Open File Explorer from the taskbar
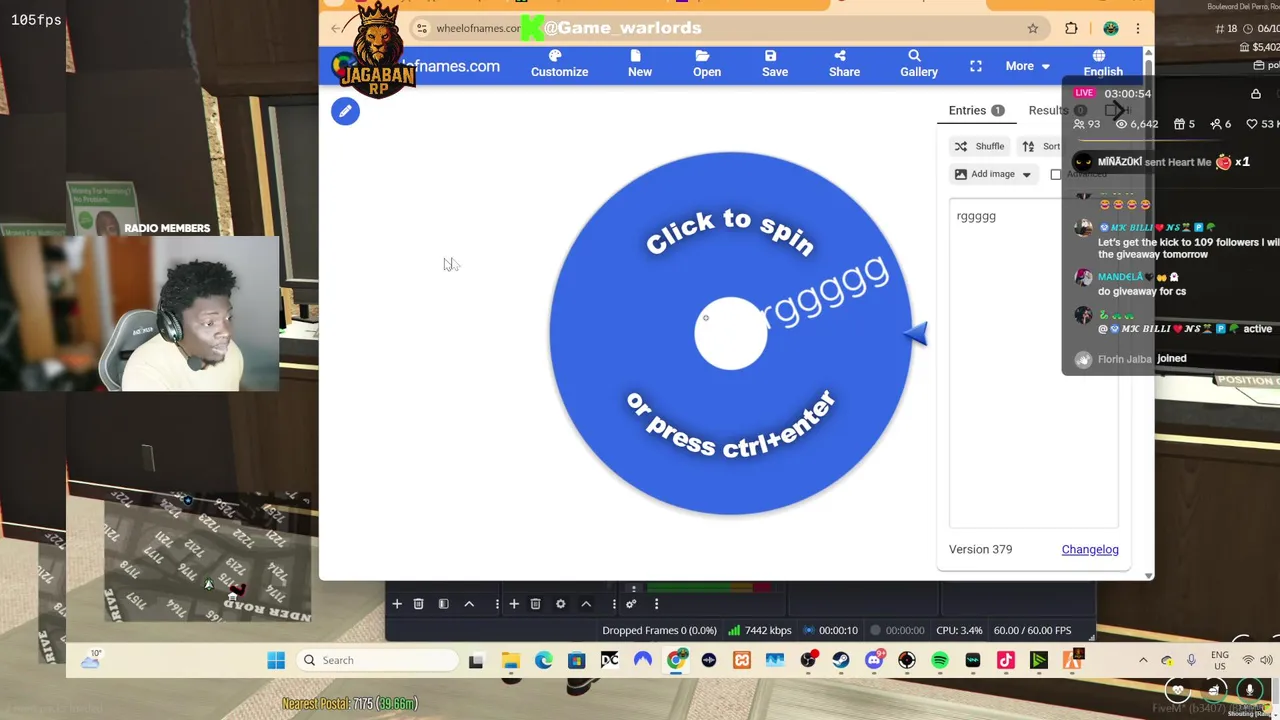The image size is (1280, 720). tap(511, 660)
